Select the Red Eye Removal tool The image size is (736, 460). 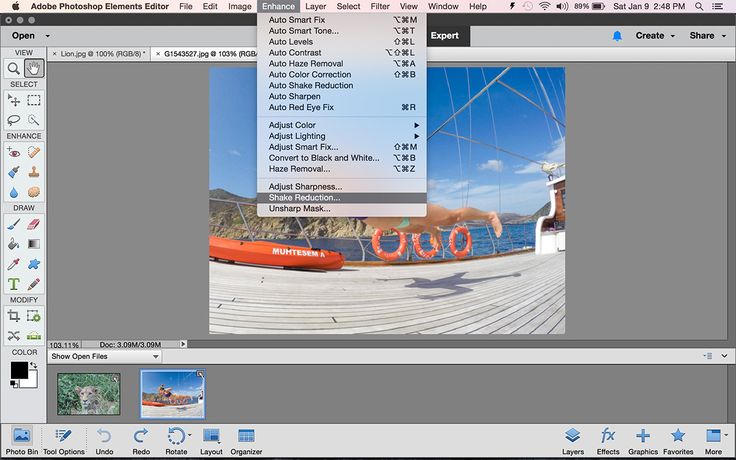point(14,152)
